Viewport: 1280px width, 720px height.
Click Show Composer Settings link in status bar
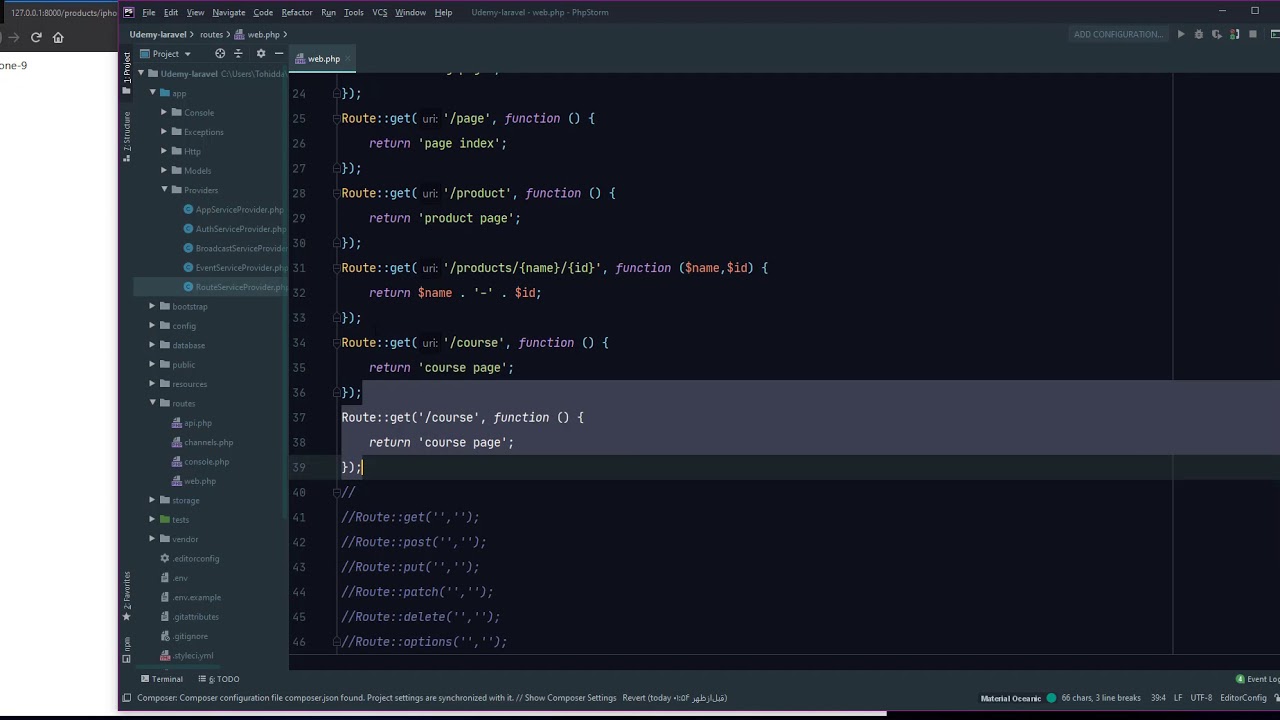571,698
